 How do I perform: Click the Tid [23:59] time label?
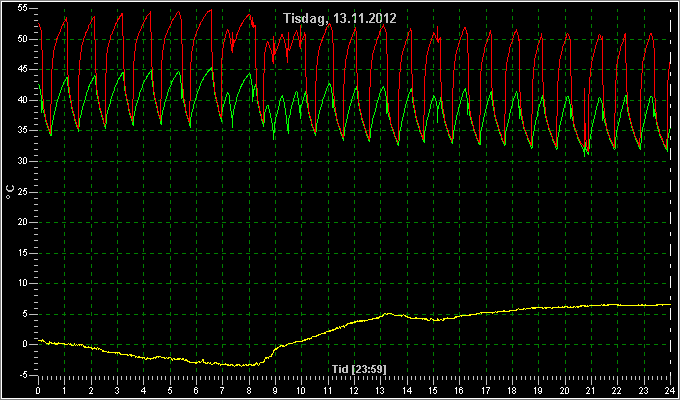click(x=359, y=369)
